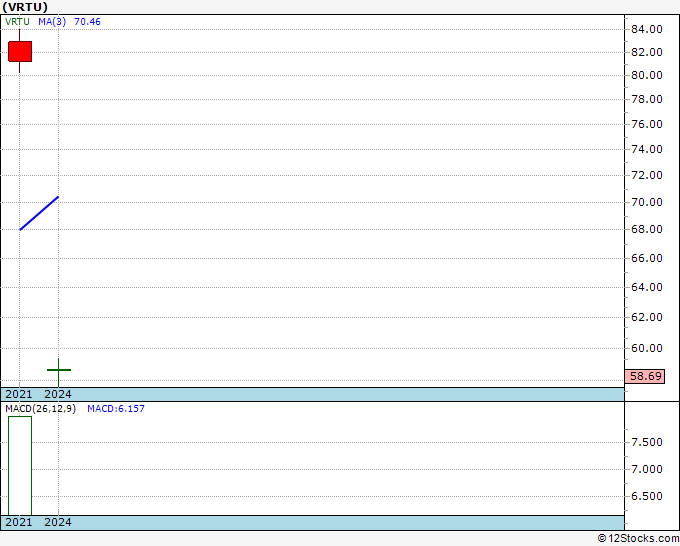Screen dimensions: 680x546
Task: Click the 62.00 price axis label
Action: [x=647, y=317]
